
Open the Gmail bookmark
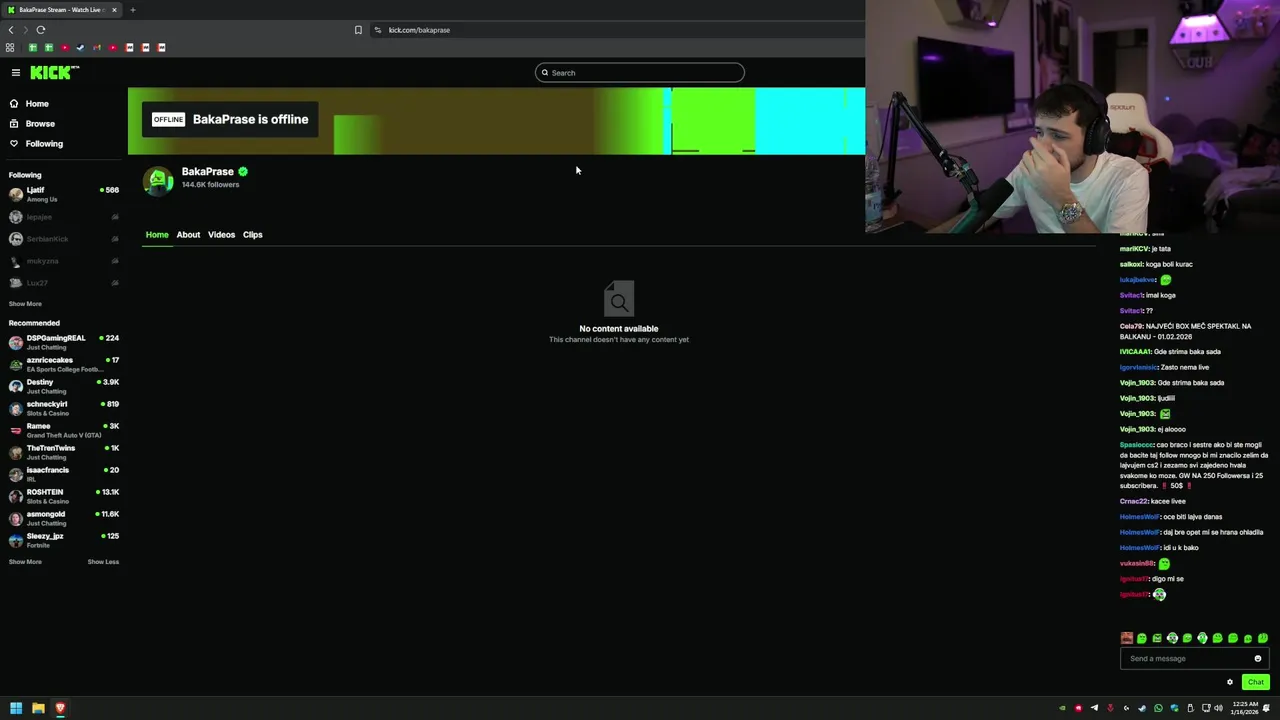[x=97, y=48]
